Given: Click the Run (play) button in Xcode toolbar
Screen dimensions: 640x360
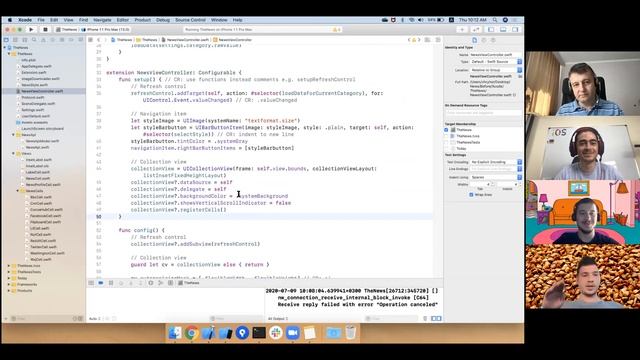Looking at the screenshot, I should pos(31,29).
